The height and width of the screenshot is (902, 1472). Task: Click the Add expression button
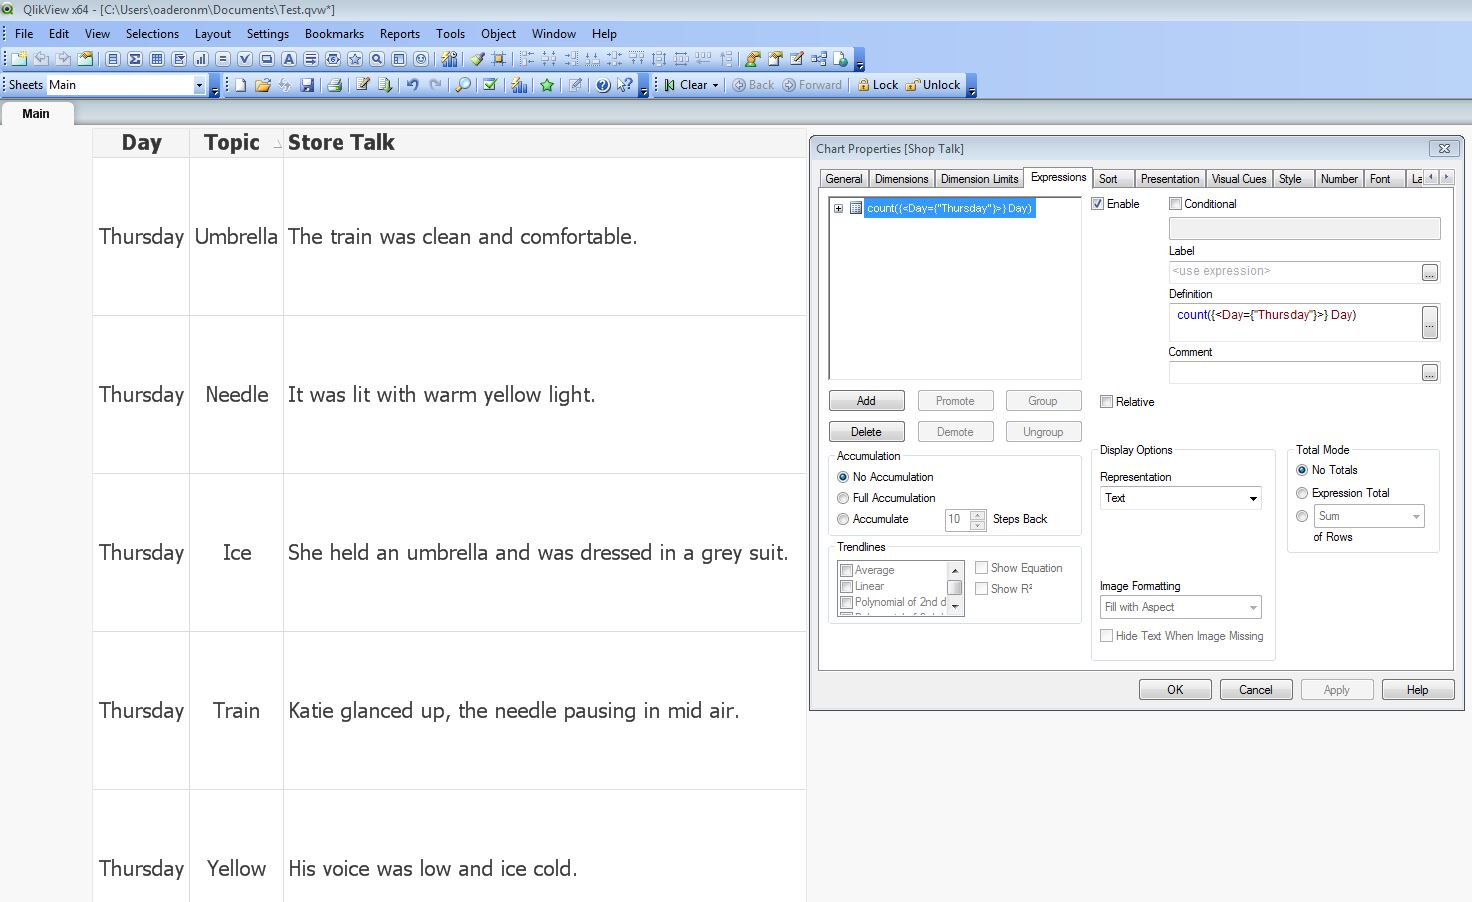(866, 401)
